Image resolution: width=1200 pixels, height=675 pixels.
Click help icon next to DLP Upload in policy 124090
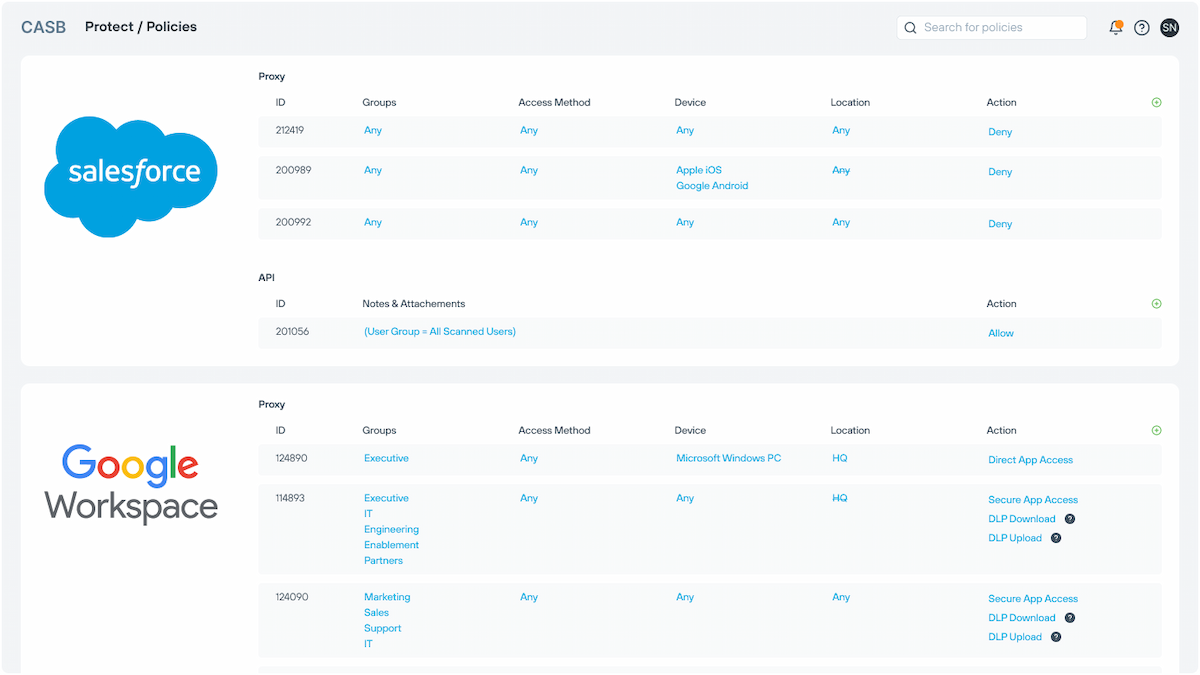click(x=1056, y=637)
